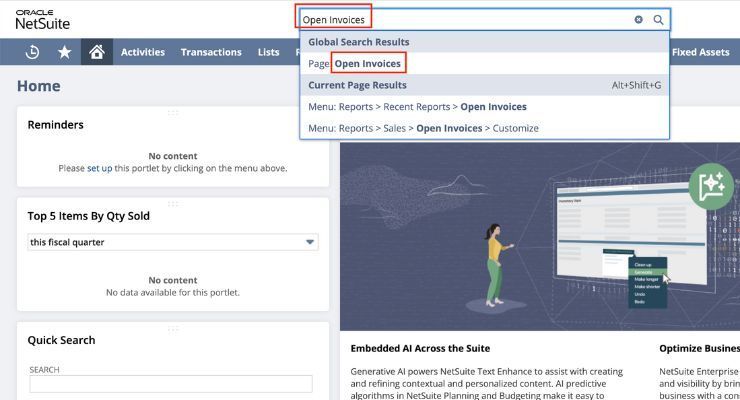This screenshot has width=740, height=400.
Task: Open the green AI assistant chat icon
Action: (x=711, y=187)
